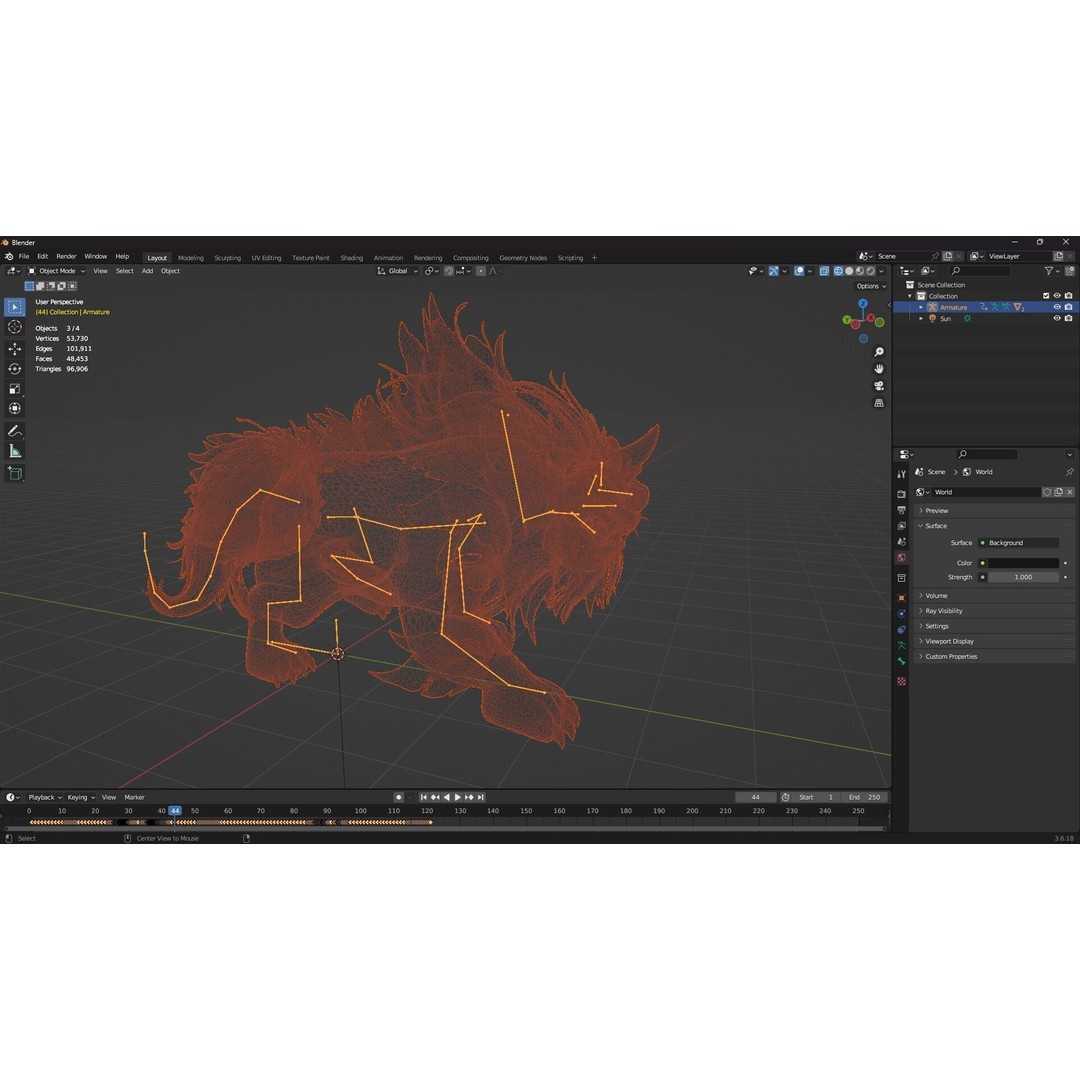The width and height of the screenshot is (1080, 1080).
Task: Open Object Constraints properties tab
Action: 901,630
